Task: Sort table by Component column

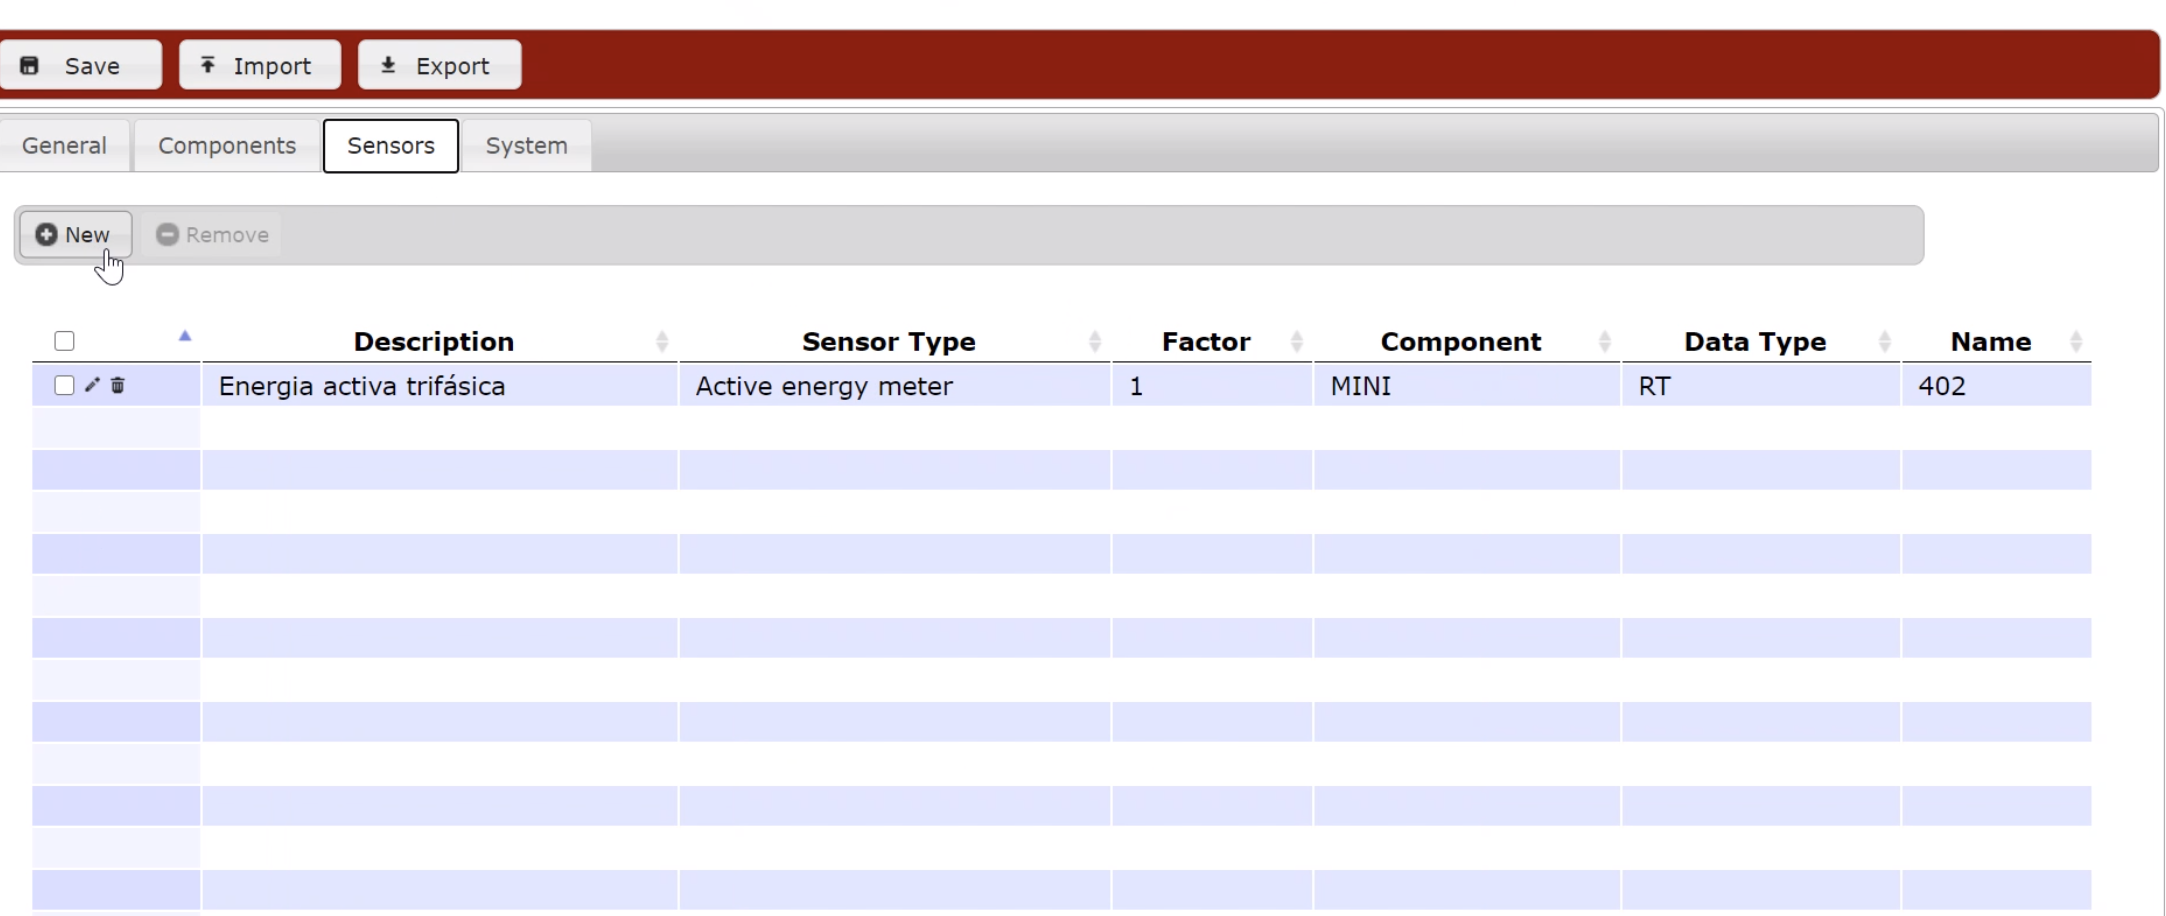Action: coord(1467,342)
